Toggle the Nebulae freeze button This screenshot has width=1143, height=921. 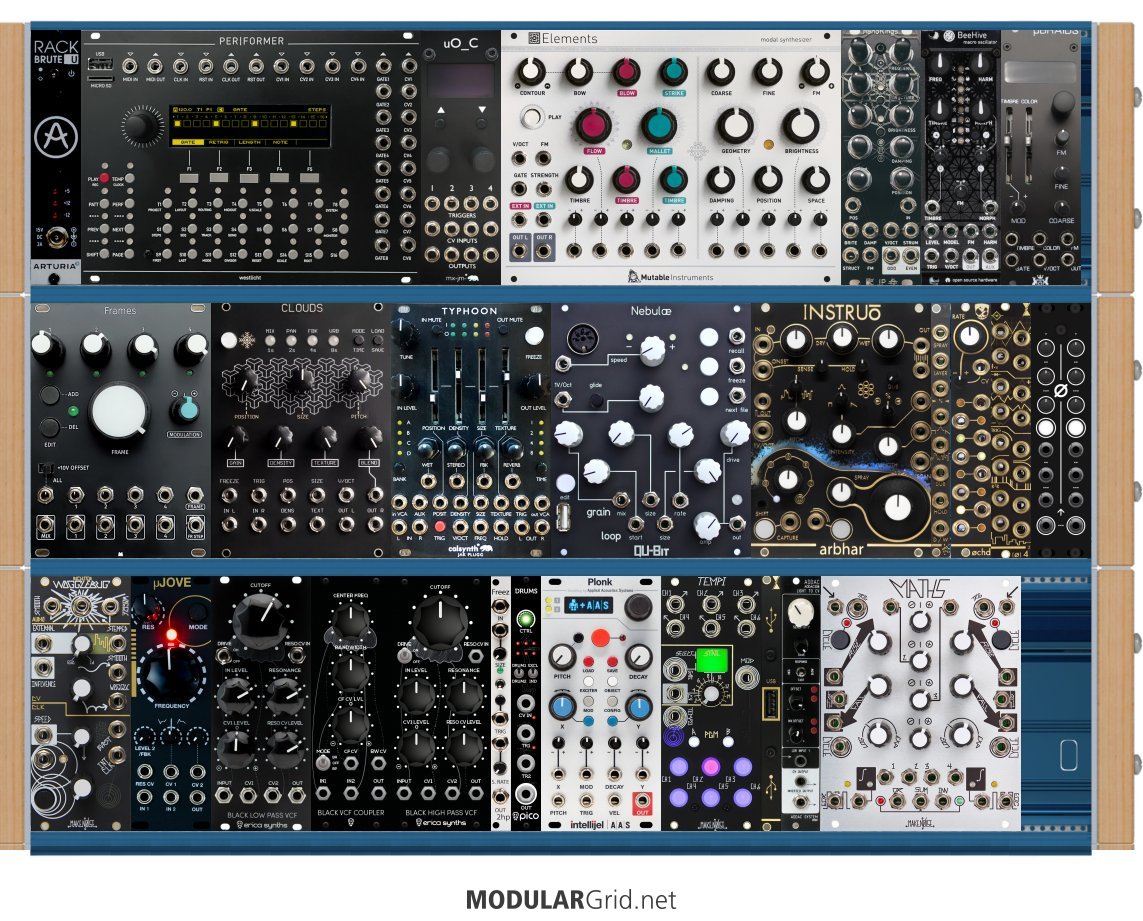click(709, 367)
